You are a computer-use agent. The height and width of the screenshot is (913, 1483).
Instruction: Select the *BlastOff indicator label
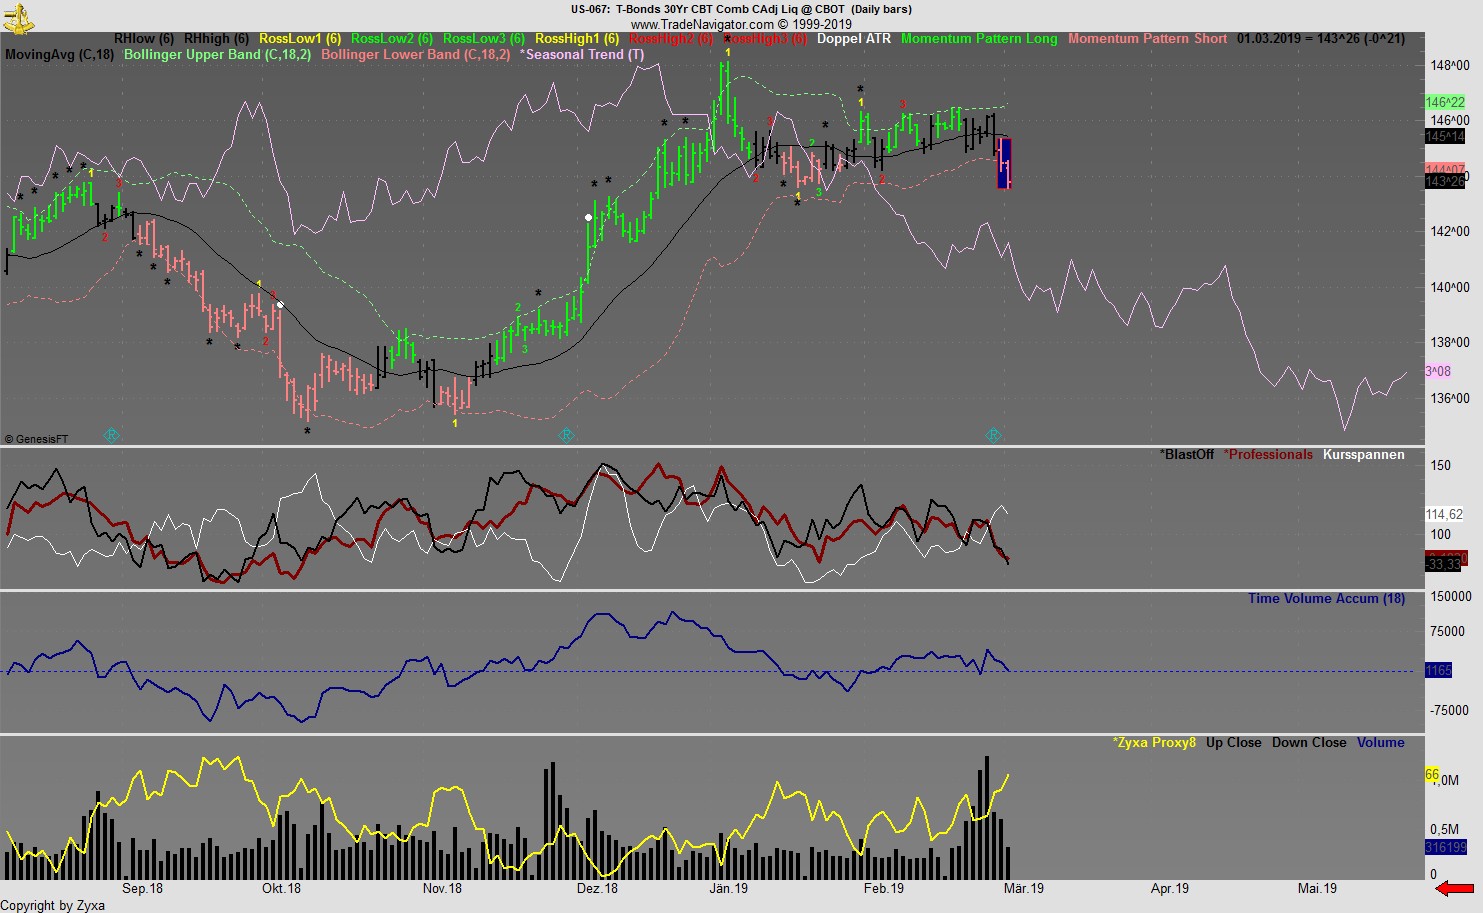1187,455
